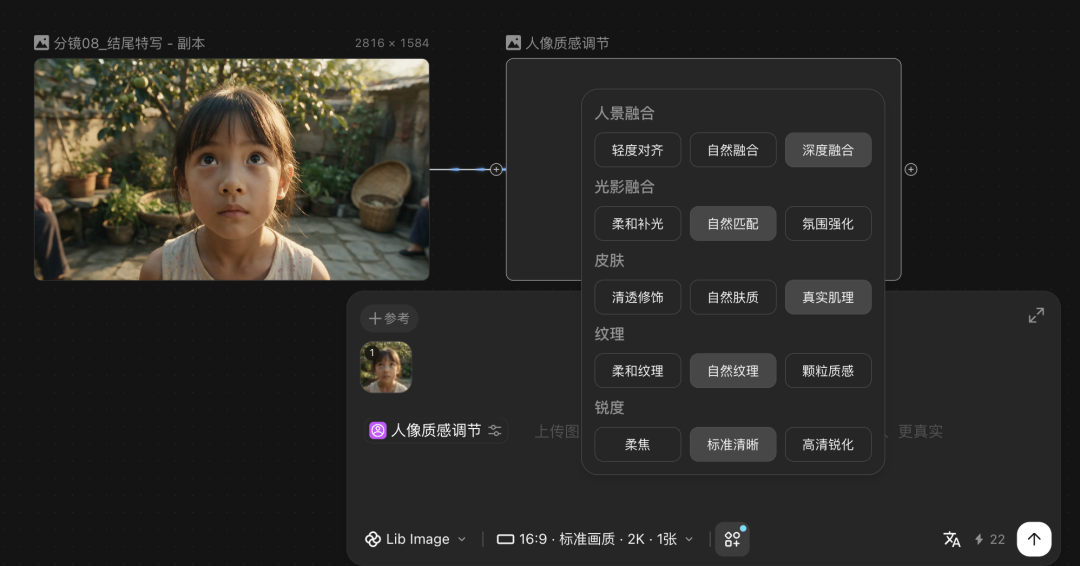Expand the prompt panel with the expand icon
This screenshot has width=1080, height=566.
click(1036, 315)
